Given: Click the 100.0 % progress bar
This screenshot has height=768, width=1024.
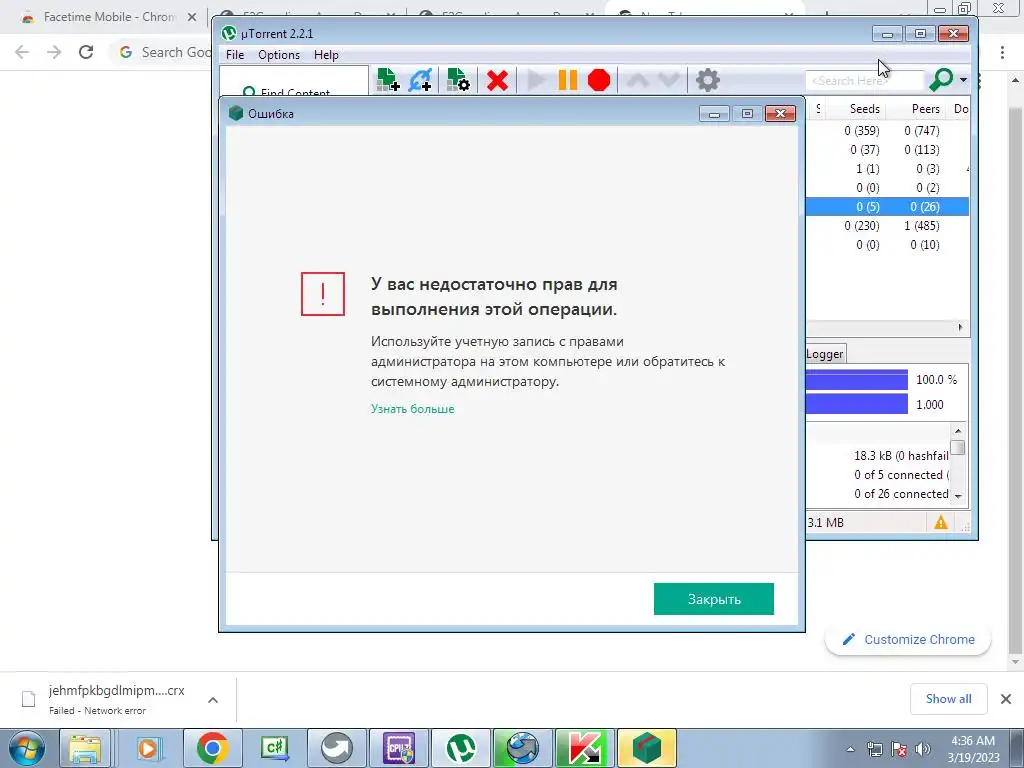Looking at the screenshot, I should tap(857, 379).
